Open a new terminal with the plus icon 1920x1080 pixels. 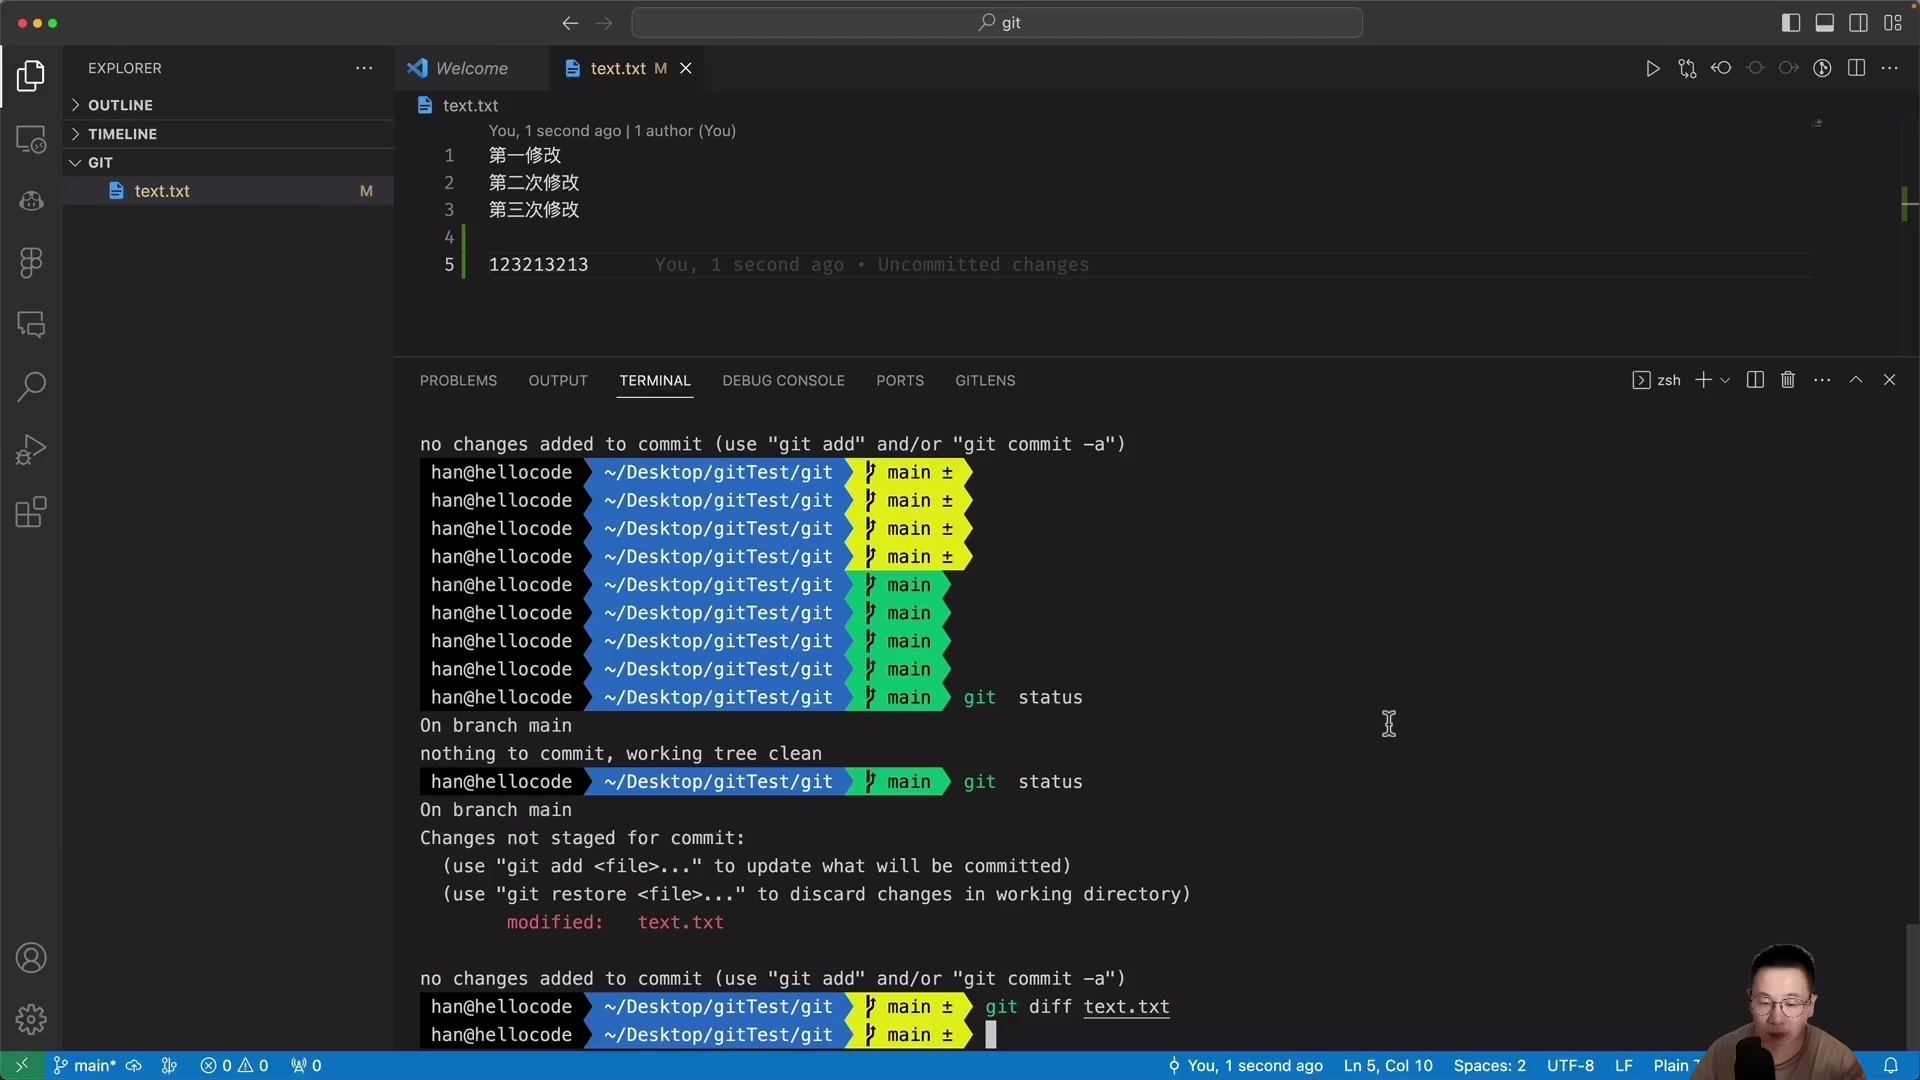click(x=1704, y=380)
